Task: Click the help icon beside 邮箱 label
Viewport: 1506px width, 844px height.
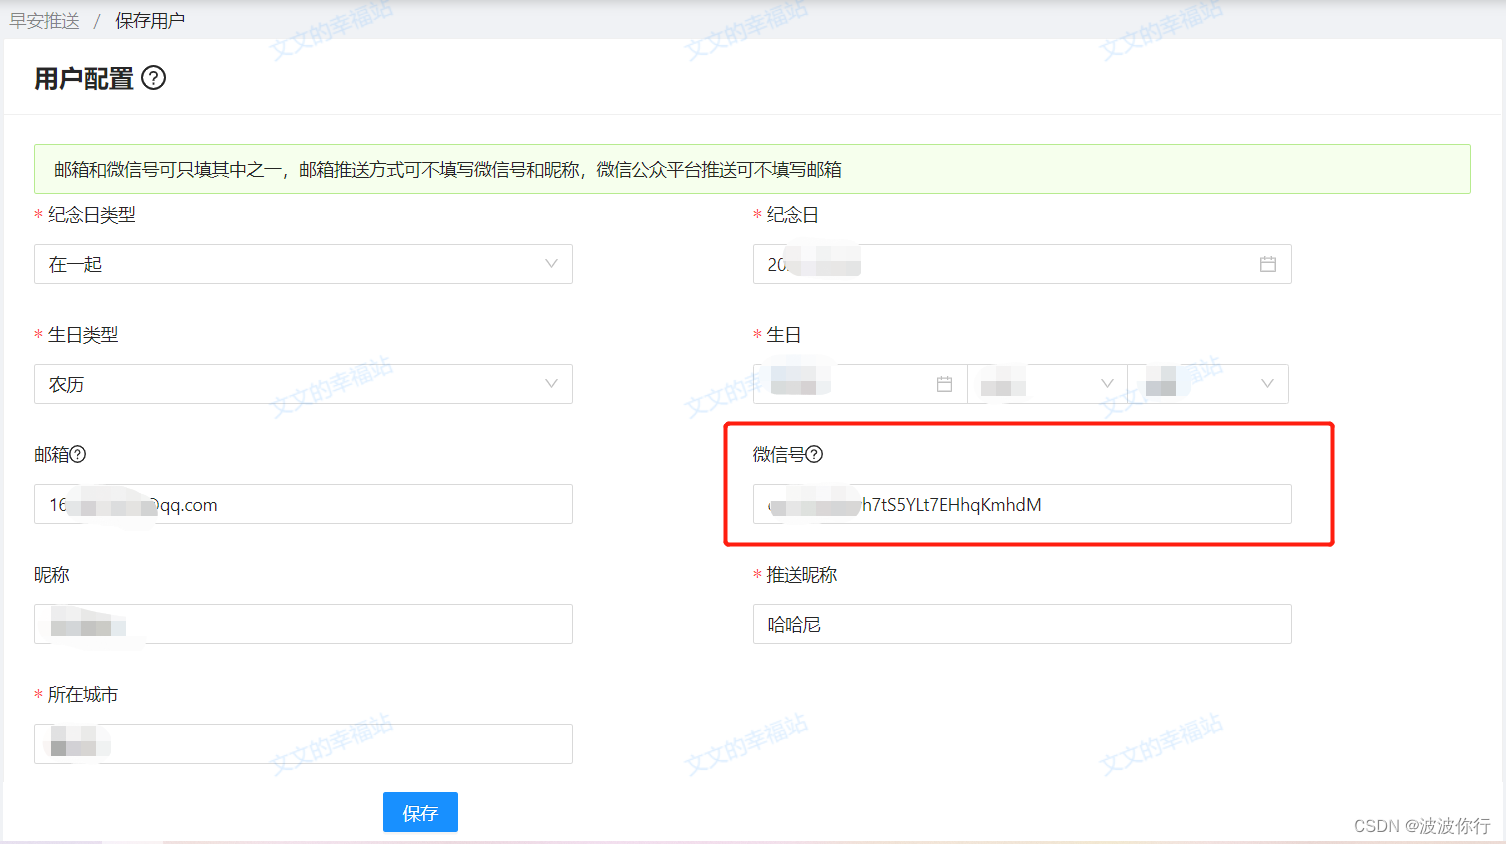Action: coord(78,454)
